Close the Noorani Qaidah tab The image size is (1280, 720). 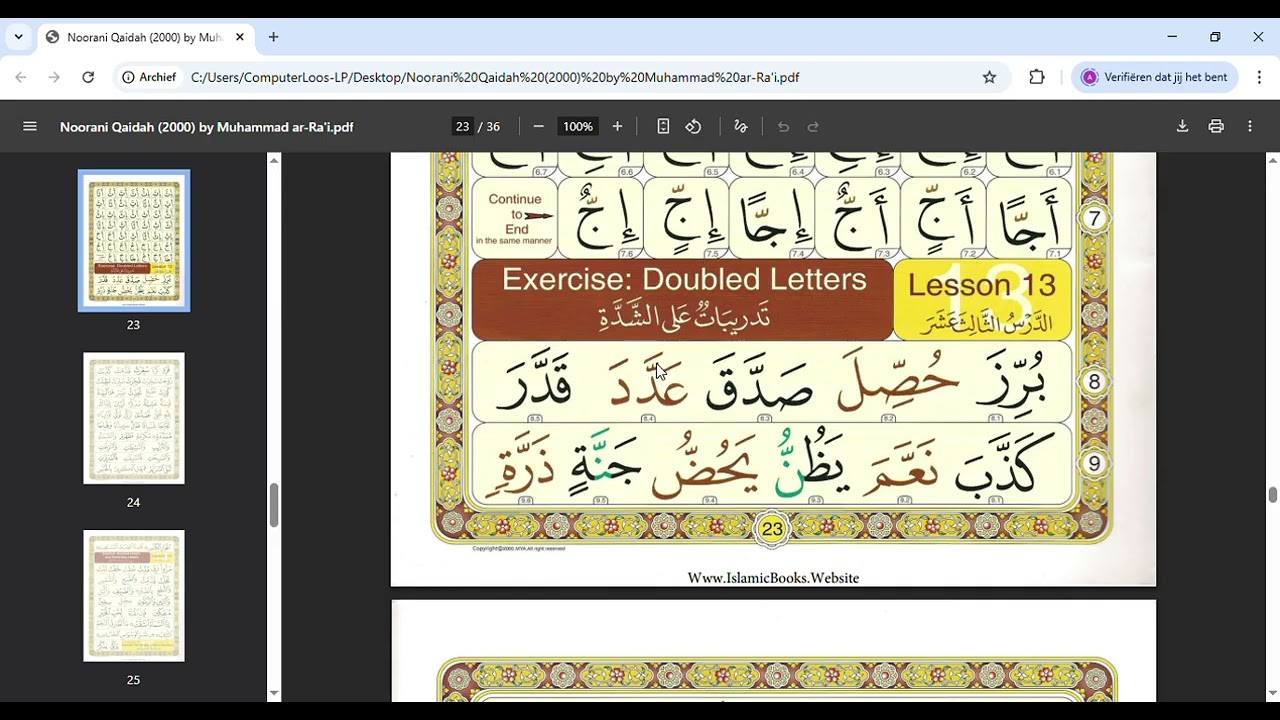pyautogui.click(x=240, y=37)
